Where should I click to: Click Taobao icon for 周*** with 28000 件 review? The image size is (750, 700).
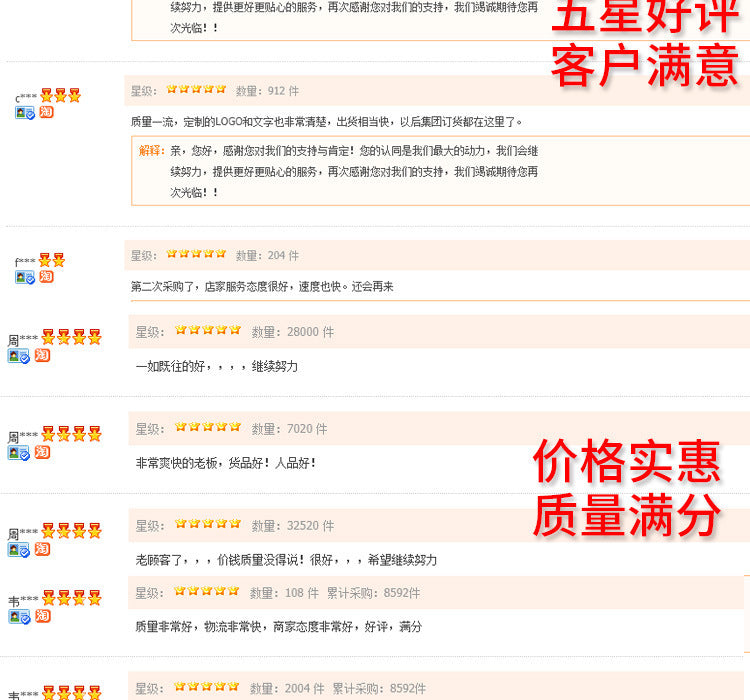[x=43, y=356]
